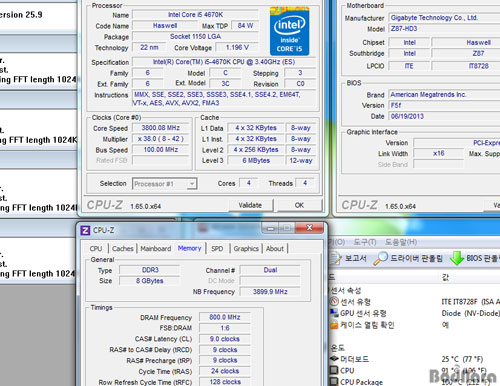
Task: Click the driver update toolbar button label
Action: [416, 258]
